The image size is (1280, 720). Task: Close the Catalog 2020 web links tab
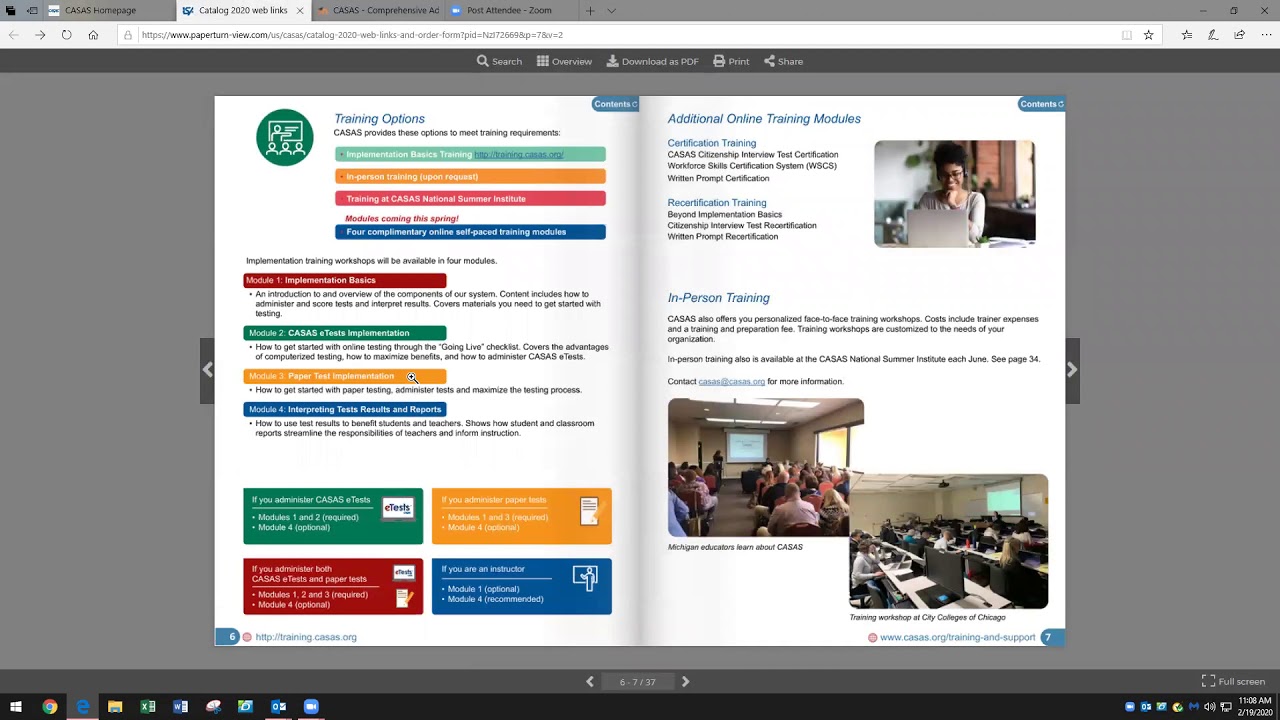click(300, 10)
